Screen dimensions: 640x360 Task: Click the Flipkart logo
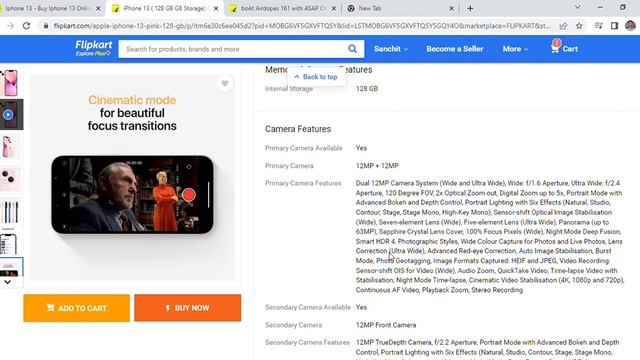[x=93, y=48]
